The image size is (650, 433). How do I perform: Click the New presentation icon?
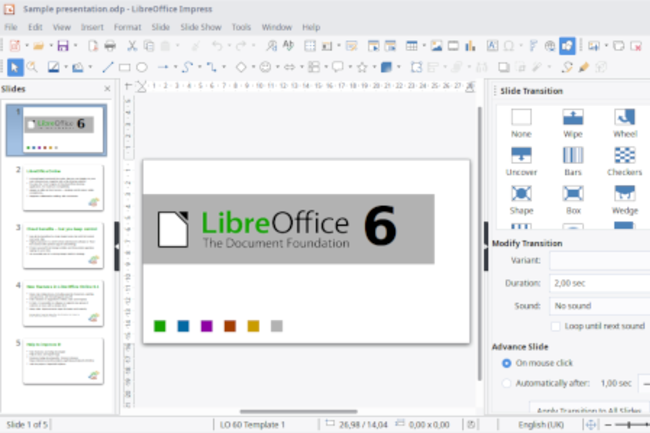tap(15, 46)
